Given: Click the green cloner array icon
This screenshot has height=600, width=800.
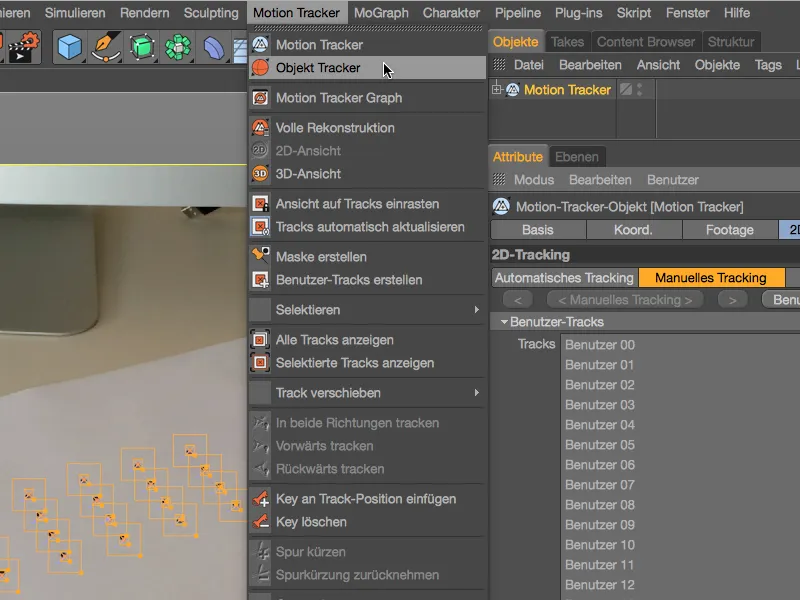Looking at the screenshot, I should 178,48.
